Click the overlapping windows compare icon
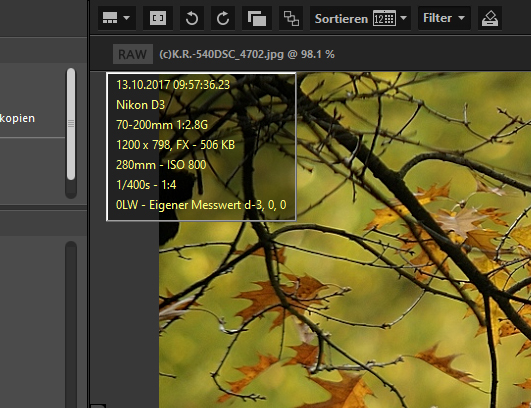 pos(257,18)
